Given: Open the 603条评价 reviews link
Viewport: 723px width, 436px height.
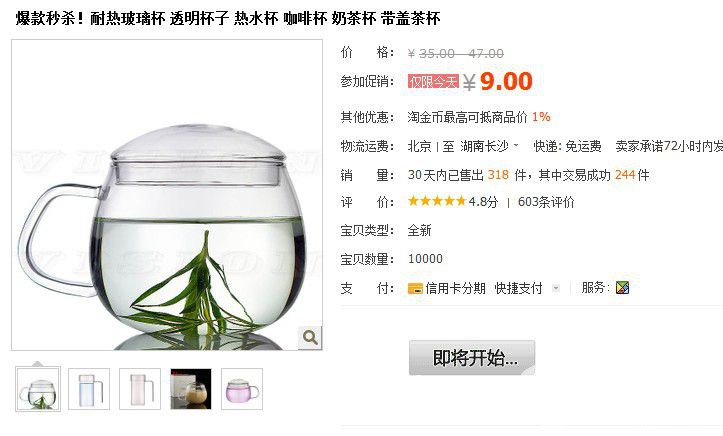Looking at the screenshot, I should 546,202.
